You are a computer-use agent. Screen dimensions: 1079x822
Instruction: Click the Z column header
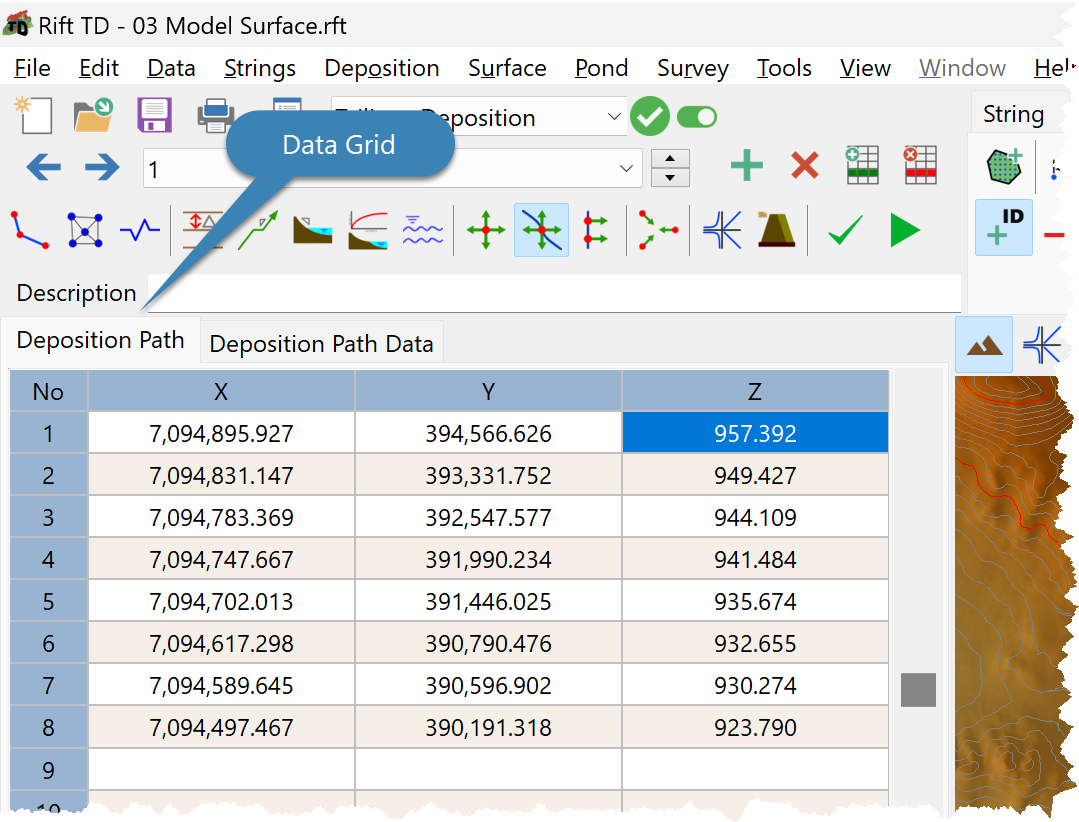coord(755,392)
